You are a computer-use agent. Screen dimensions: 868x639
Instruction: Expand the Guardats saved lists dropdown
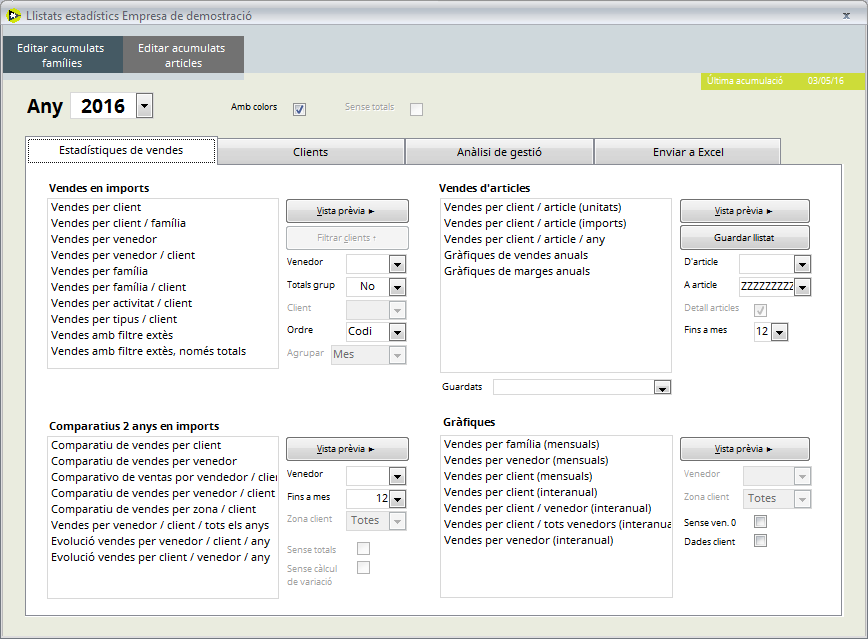click(662, 387)
